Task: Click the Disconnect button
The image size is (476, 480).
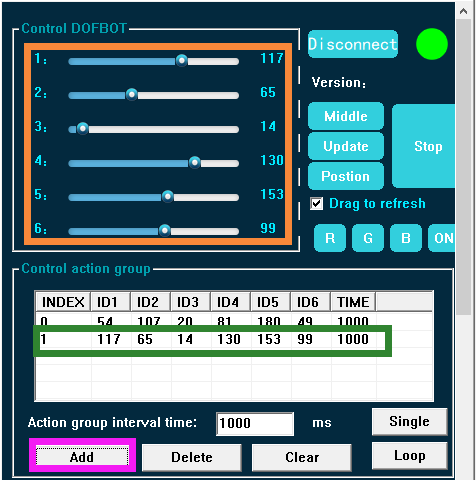Action: [353, 44]
